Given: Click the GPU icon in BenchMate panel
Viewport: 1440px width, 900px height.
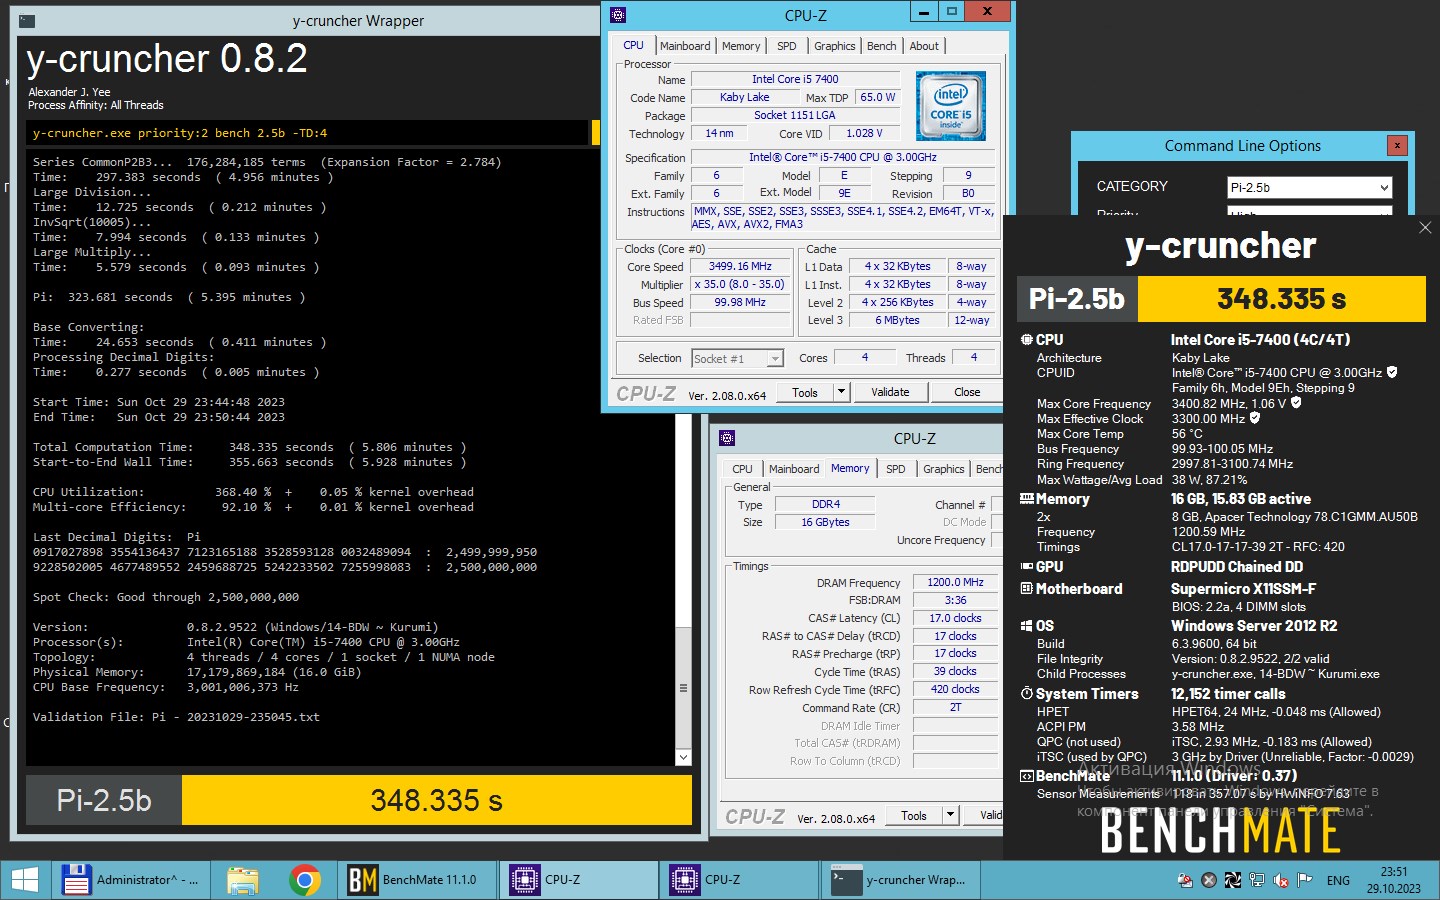Looking at the screenshot, I should click(1026, 567).
